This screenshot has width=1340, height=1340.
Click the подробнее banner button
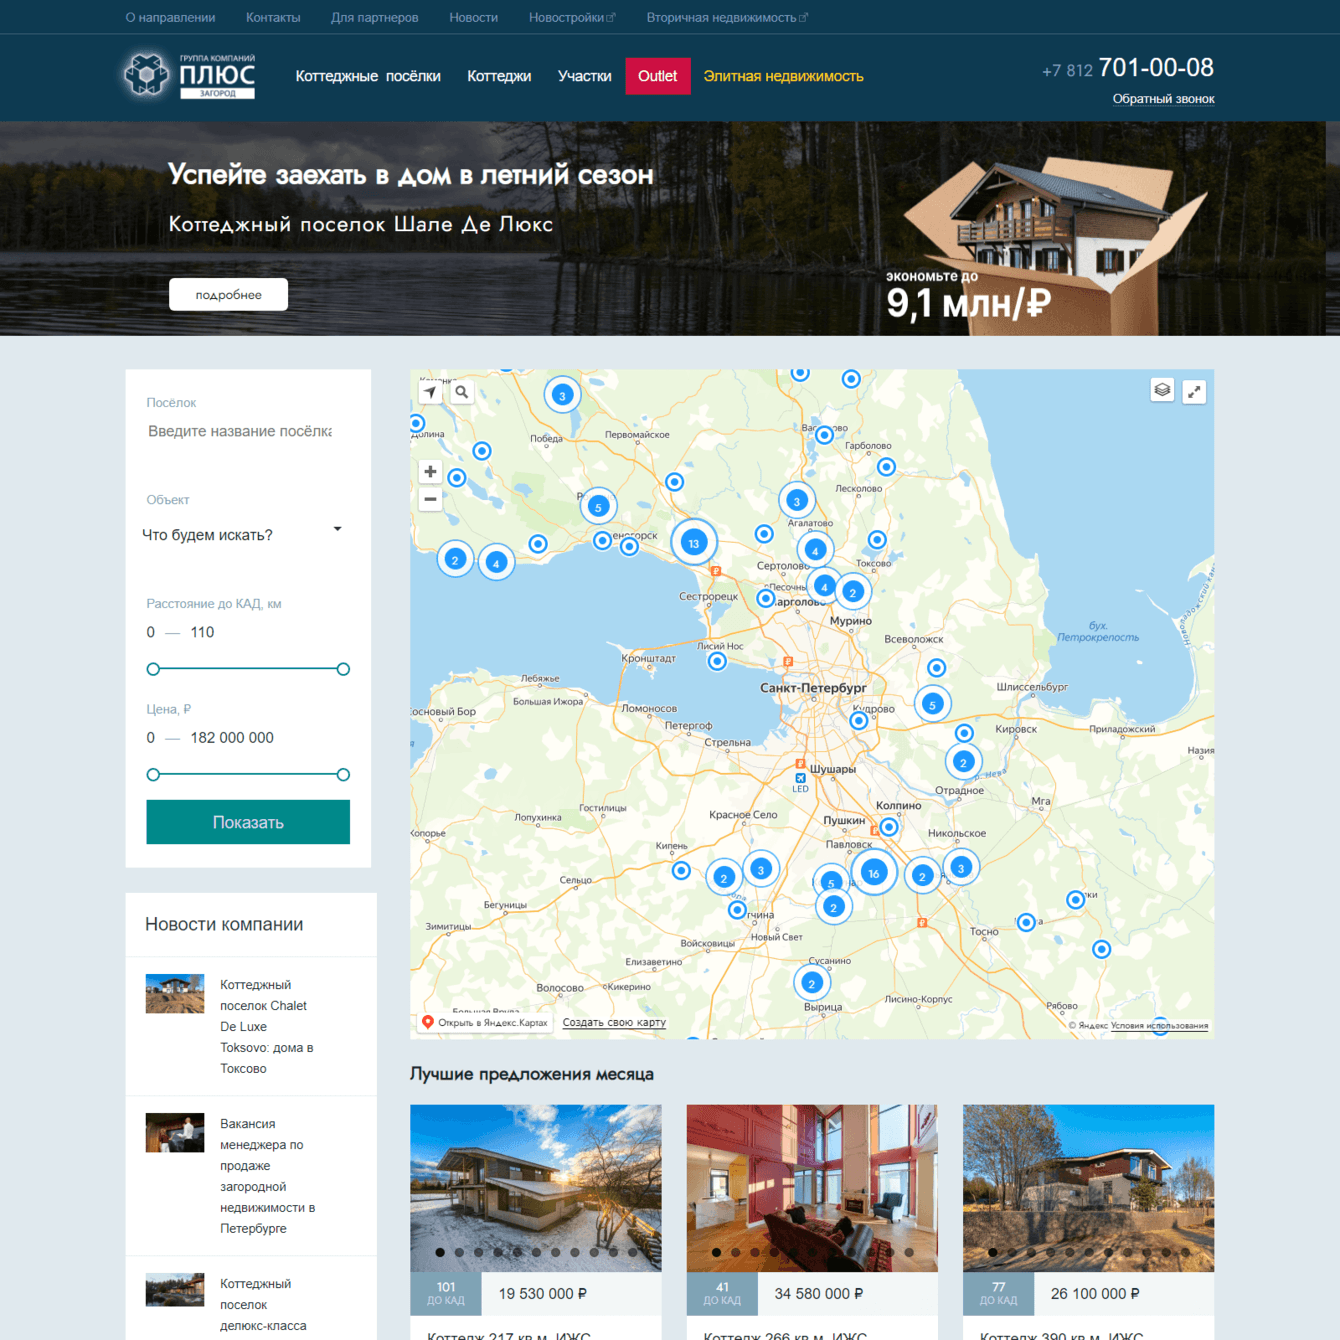[x=228, y=295]
